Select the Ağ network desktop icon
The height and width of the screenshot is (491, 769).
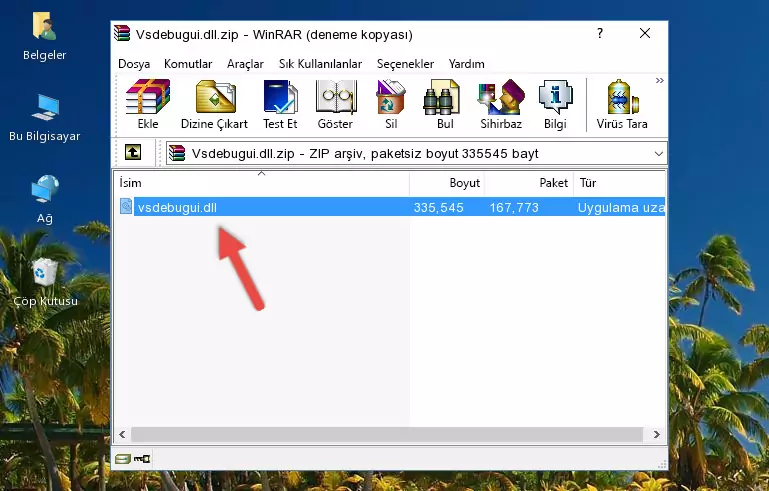[45, 199]
